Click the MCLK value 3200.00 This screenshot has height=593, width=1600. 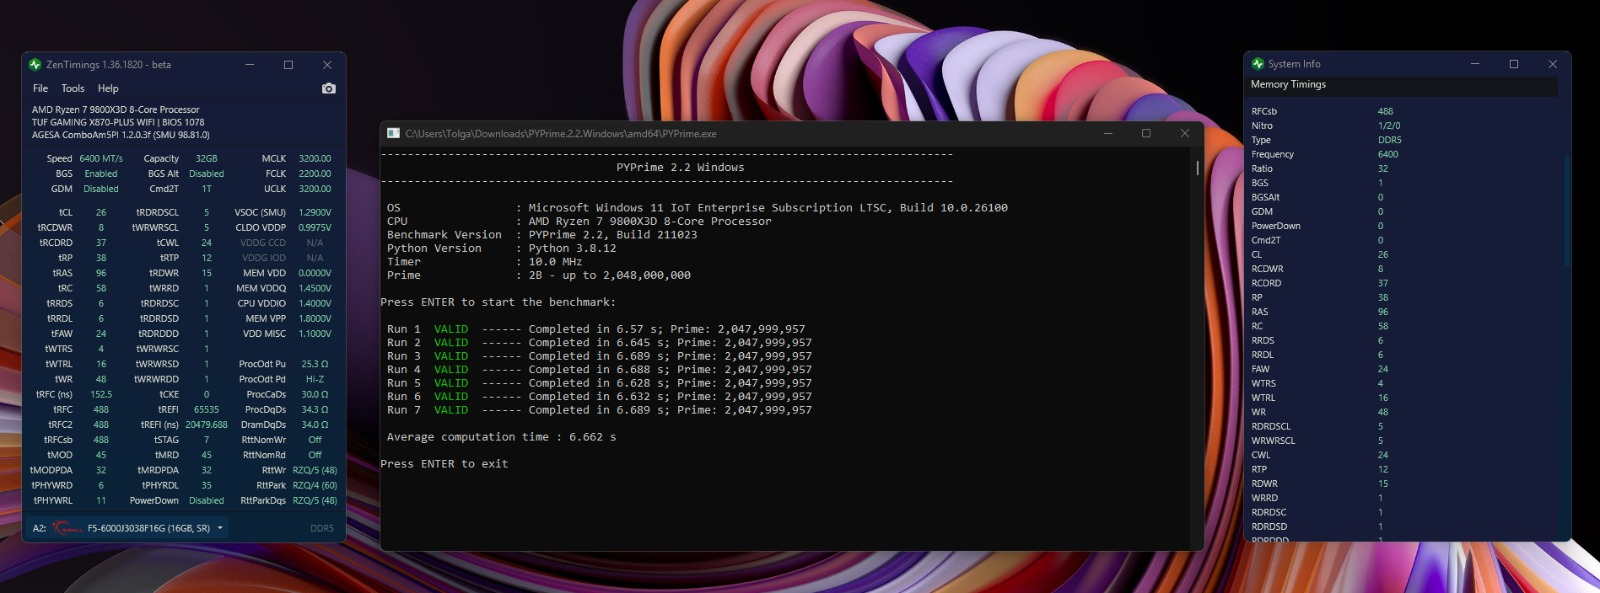point(315,158)
